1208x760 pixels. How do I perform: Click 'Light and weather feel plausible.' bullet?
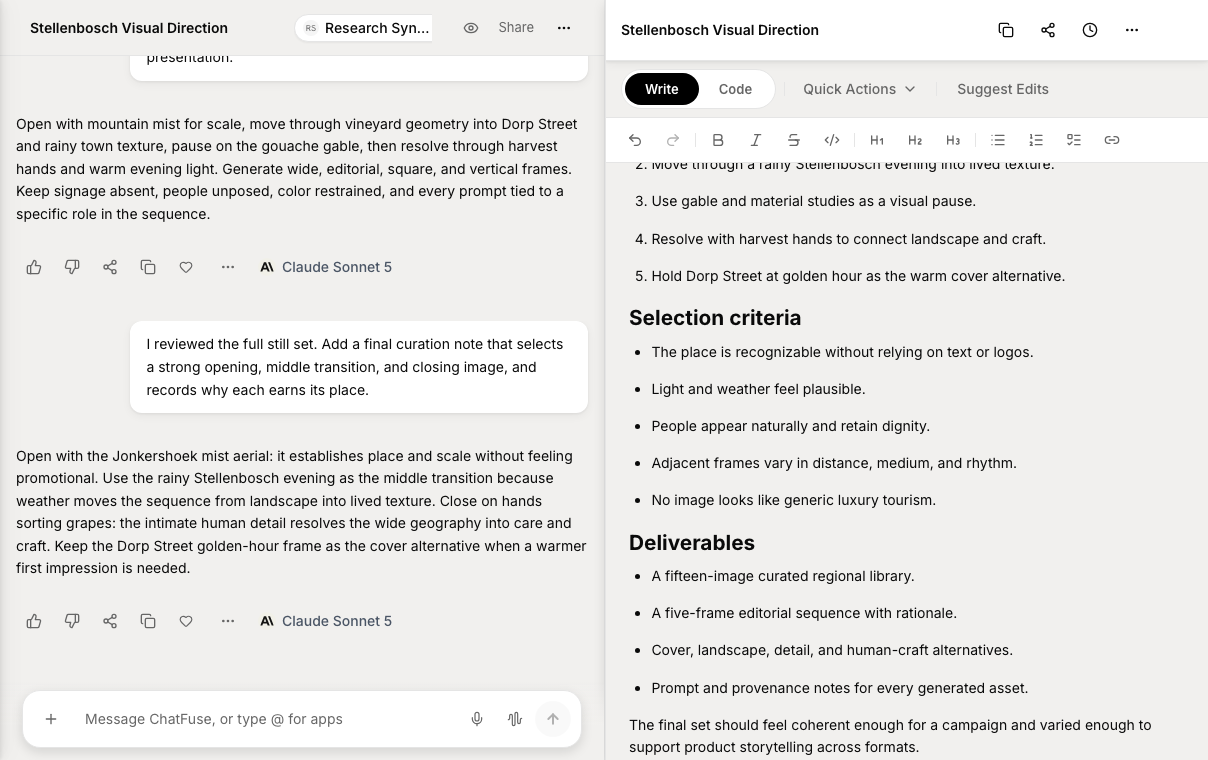758,389
